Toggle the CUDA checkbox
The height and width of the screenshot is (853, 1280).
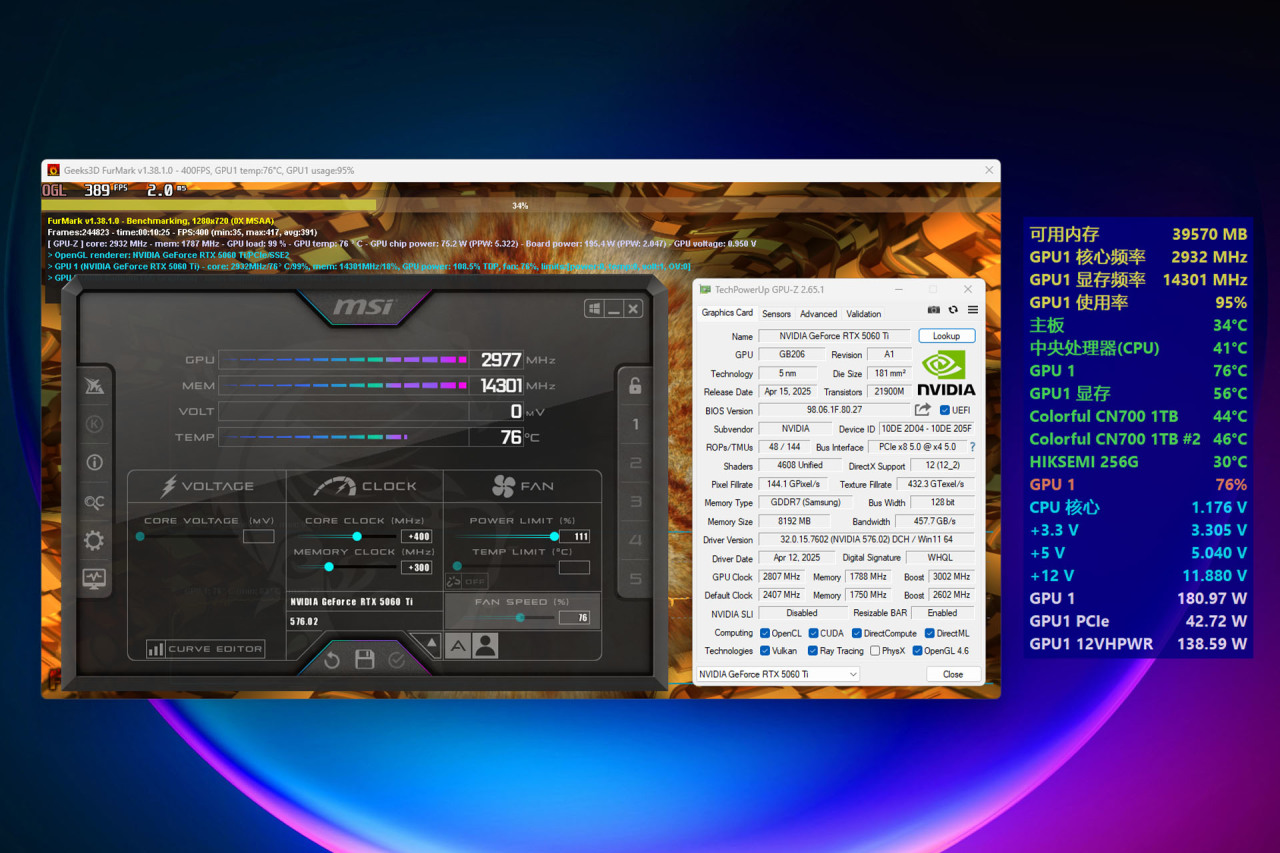(813, 633)
